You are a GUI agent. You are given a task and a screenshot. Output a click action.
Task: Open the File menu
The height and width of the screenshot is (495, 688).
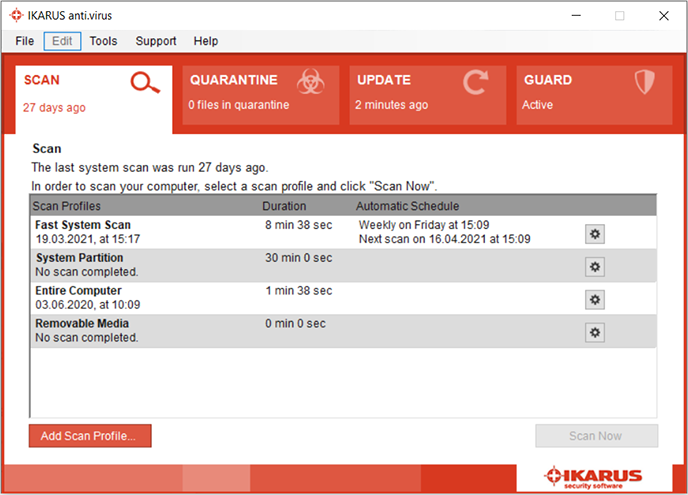click(25, 41)
